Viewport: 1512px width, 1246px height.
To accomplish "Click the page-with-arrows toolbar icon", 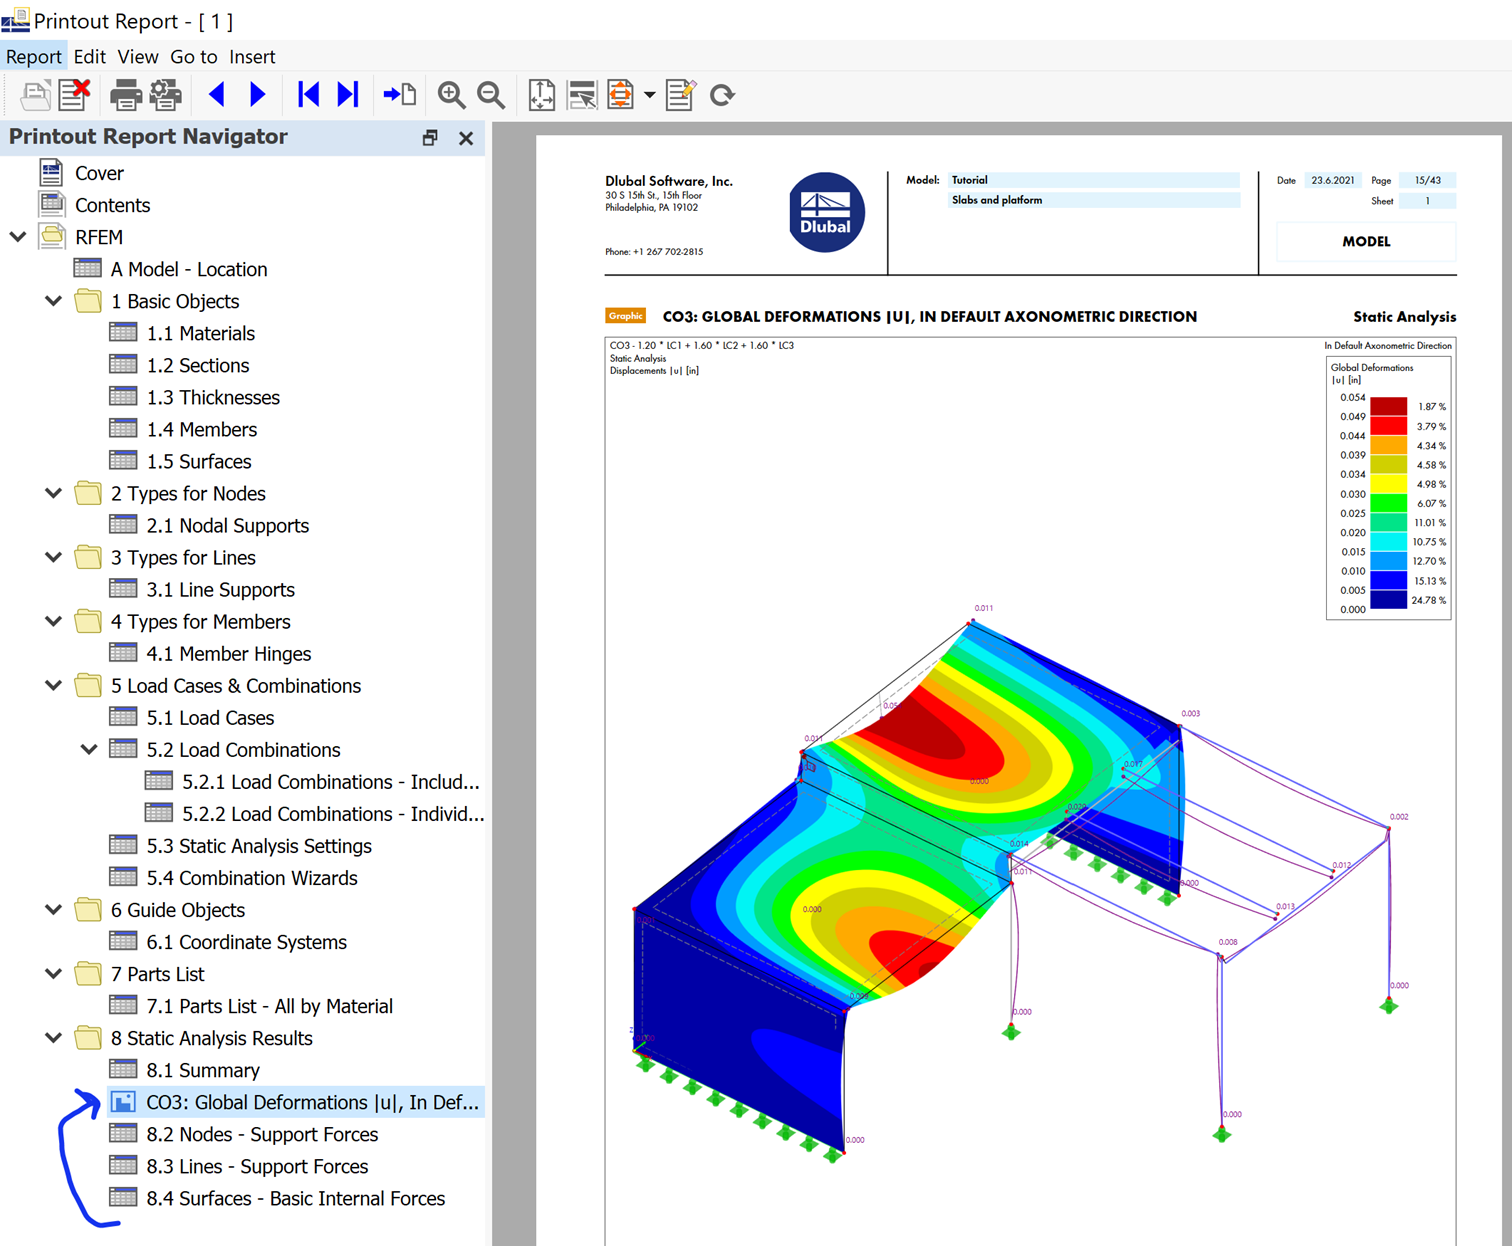I will (x=541, y=95).
